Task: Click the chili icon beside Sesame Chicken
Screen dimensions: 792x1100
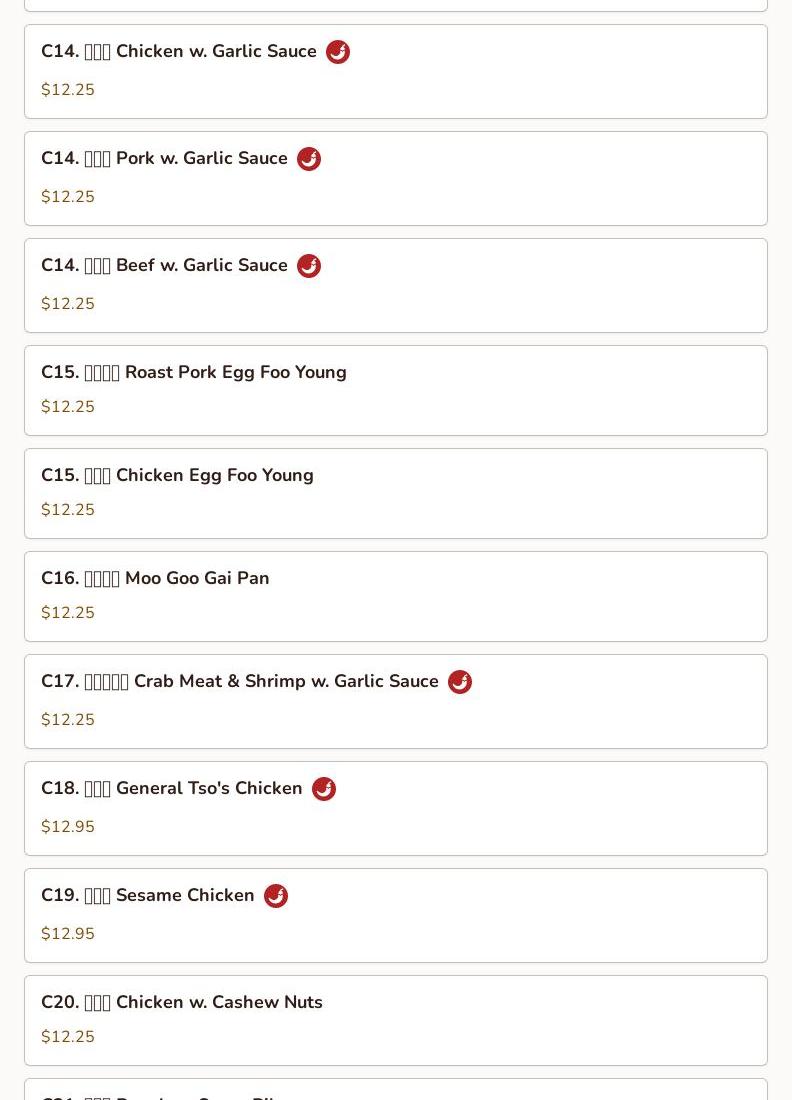Action: point(276,896)
